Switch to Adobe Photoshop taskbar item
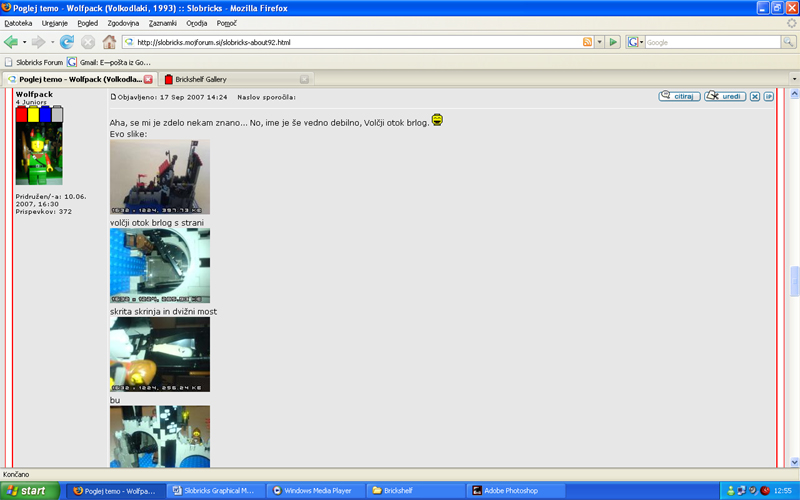 pos(515,491)
